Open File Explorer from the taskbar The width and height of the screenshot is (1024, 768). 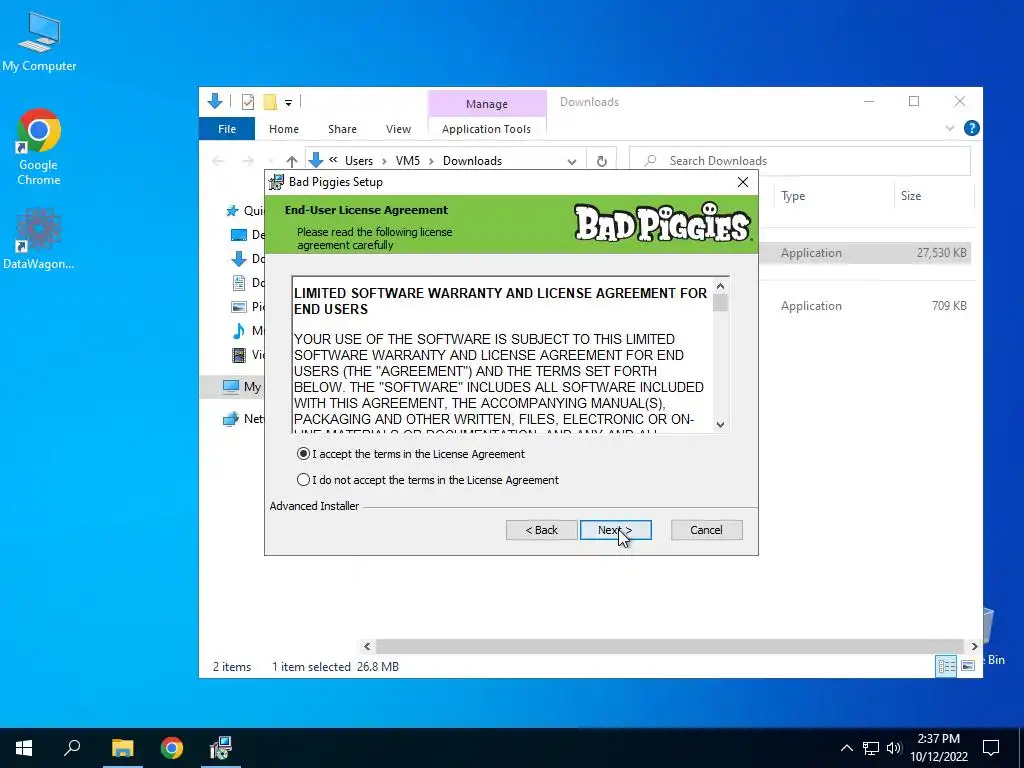click(122, 748)
